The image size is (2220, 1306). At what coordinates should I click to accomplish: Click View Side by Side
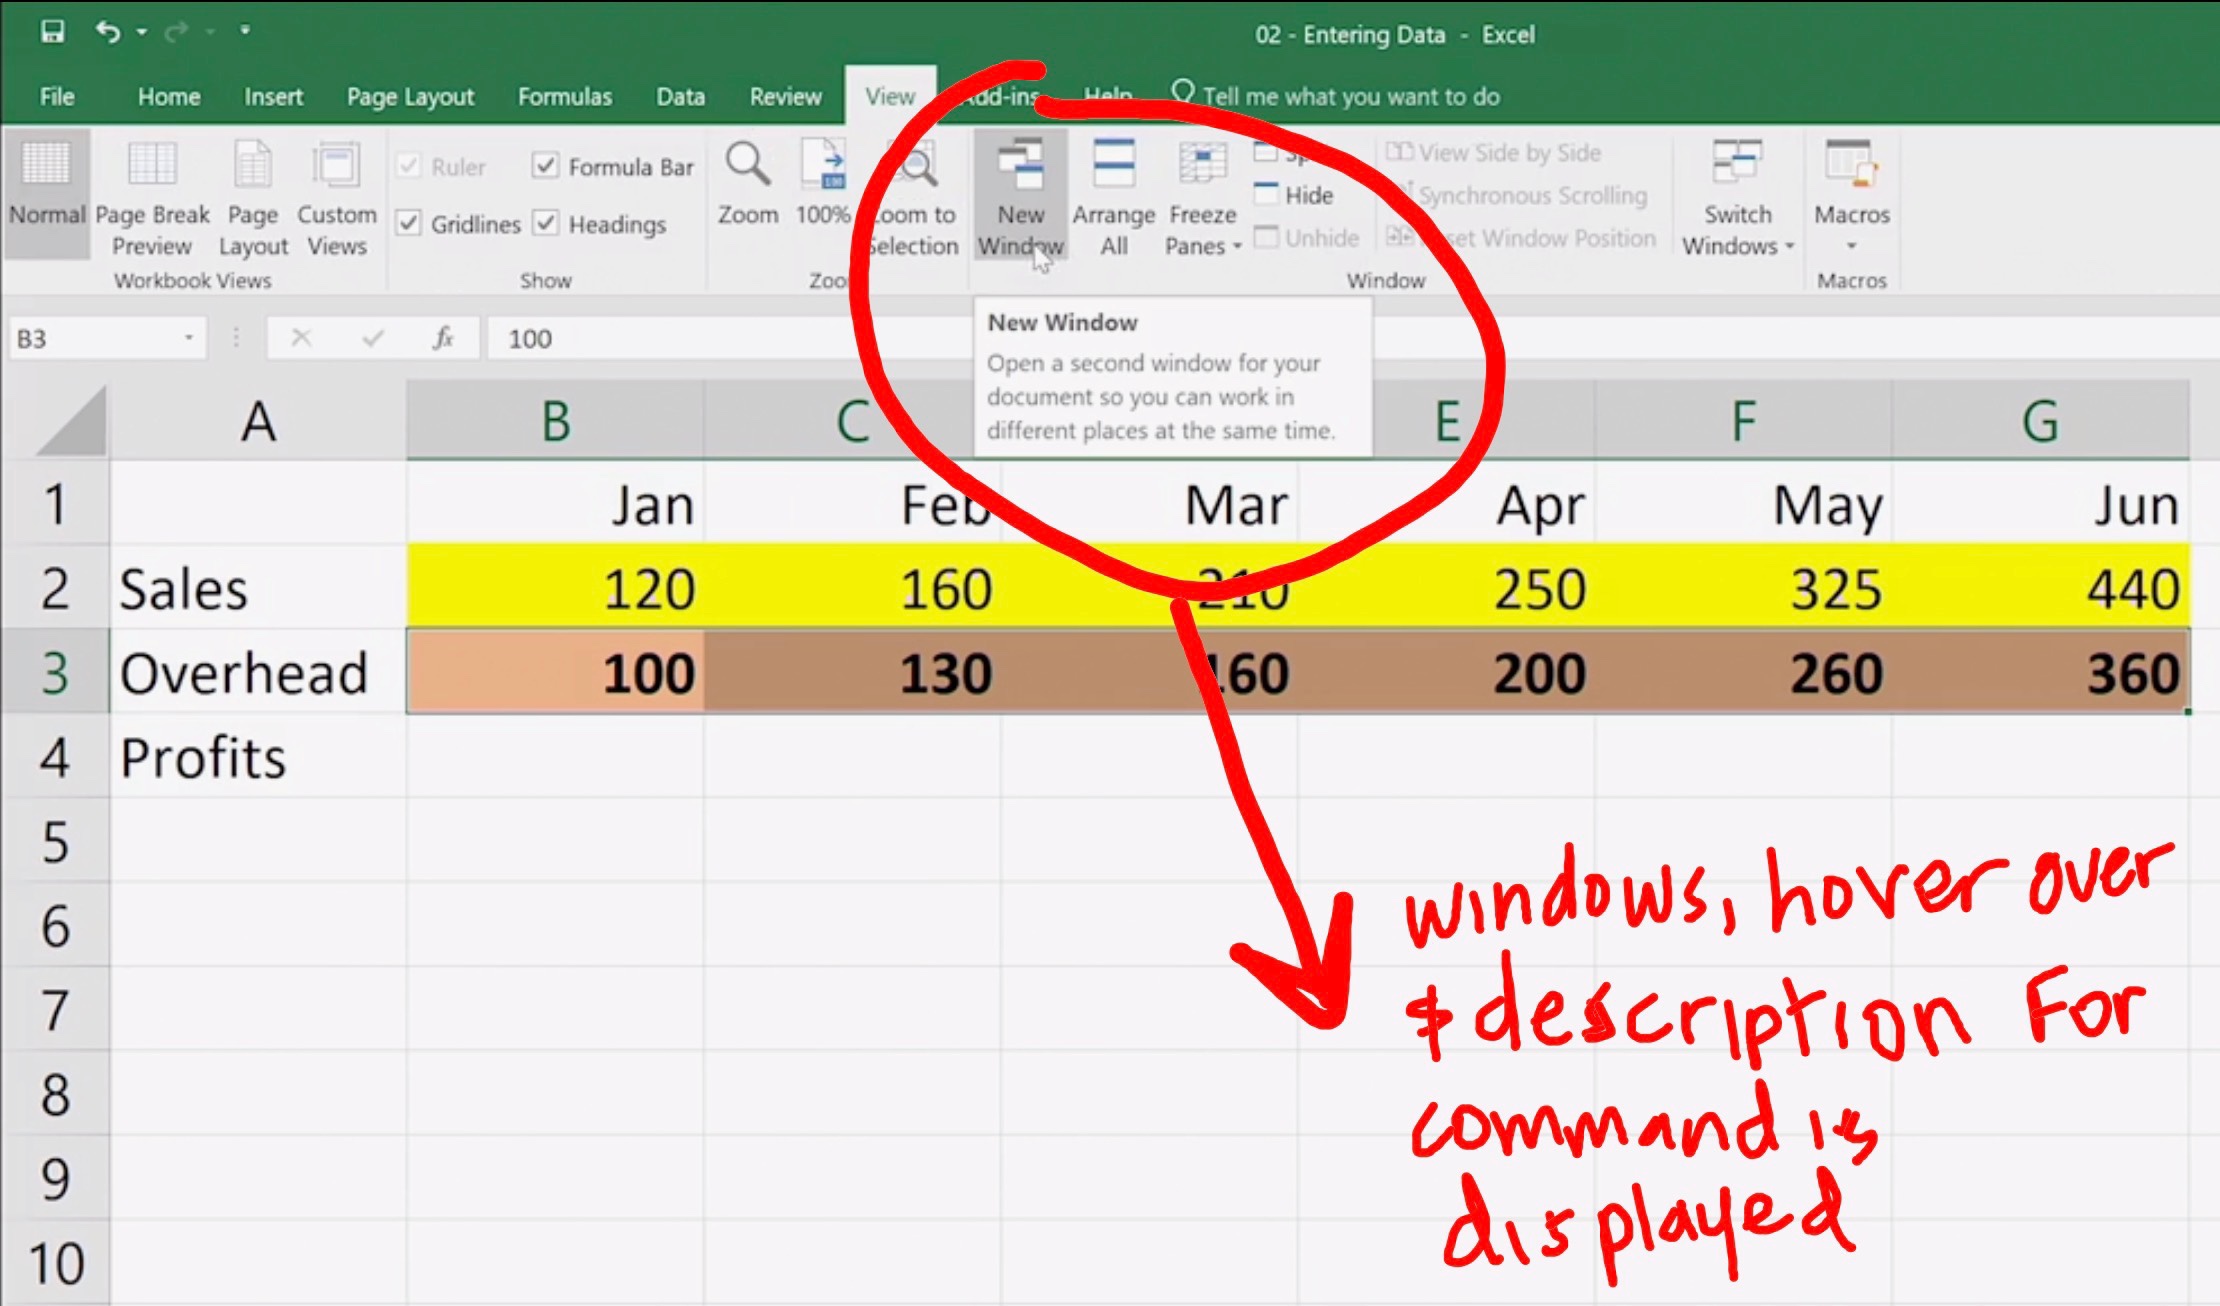1494,153
